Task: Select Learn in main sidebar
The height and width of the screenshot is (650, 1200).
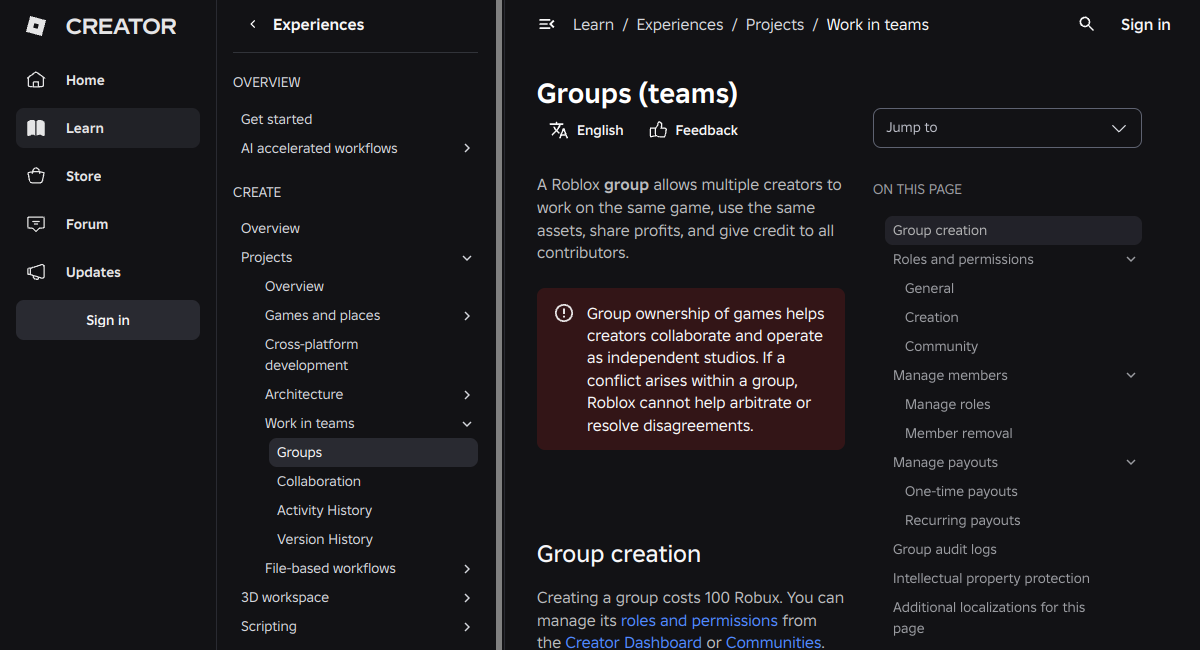Action: pos(108,128)
